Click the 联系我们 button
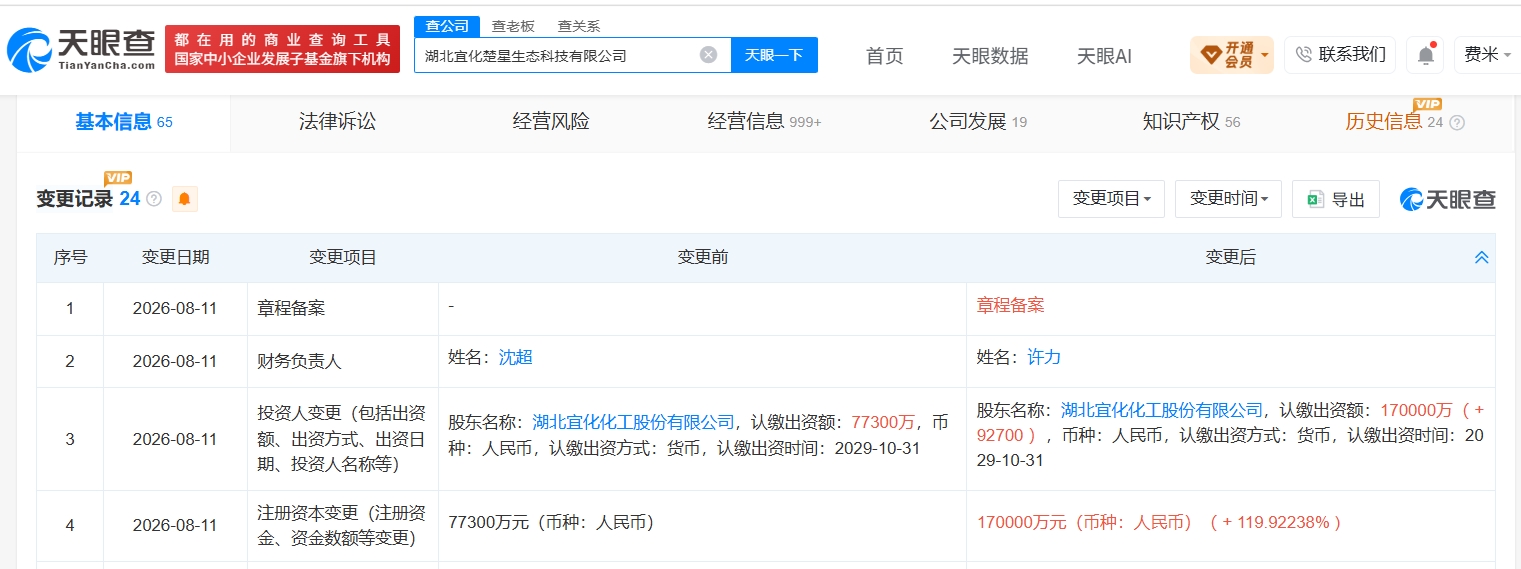This screenshot has height=569, width=1521. coord(1340,55)
